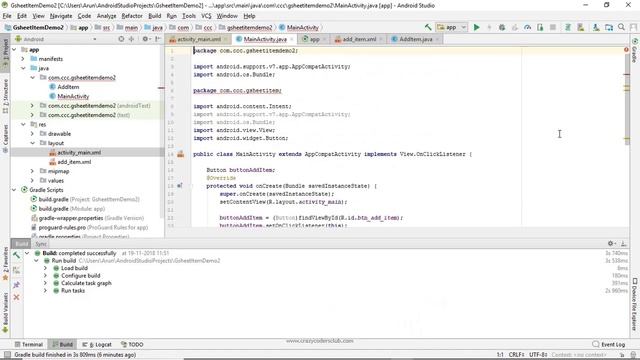The height and width of the screenshot is (360, 640).
Task: Click the MainActivity breadcrumb
Action: click(x=298, y=27)
